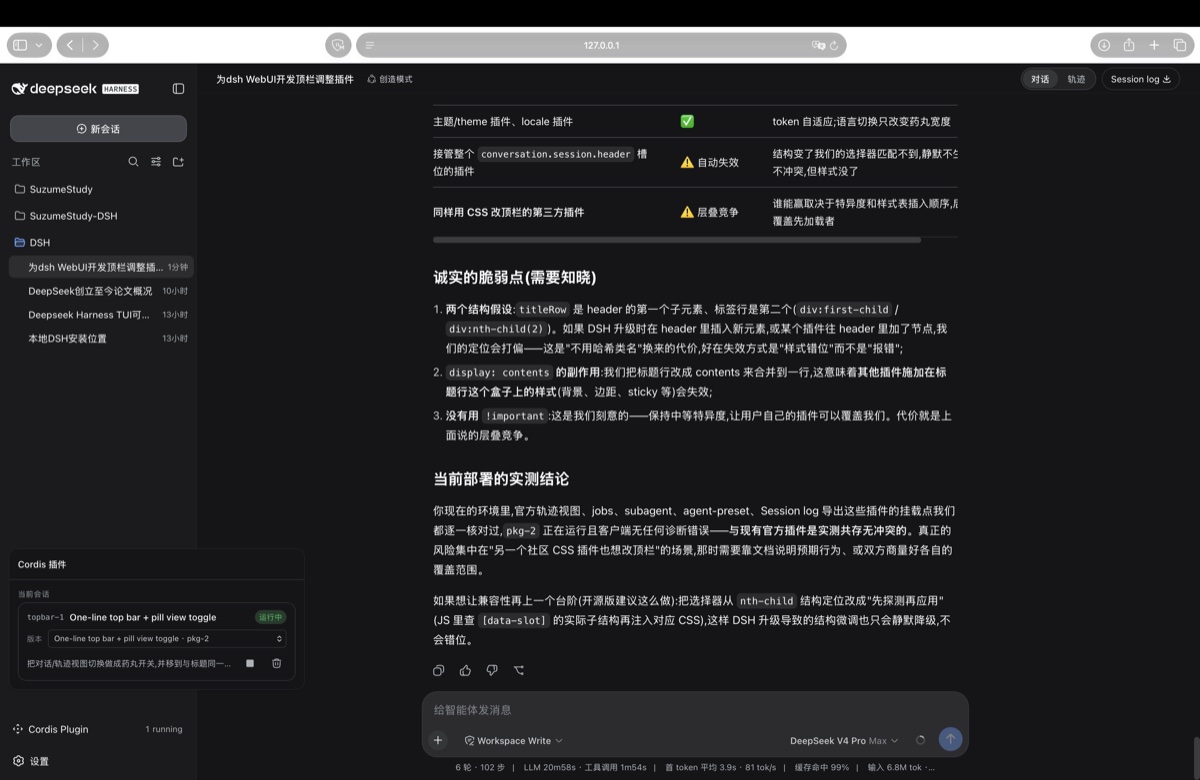This screenshot has width=1200, height=780.
Task: Open conversation DeepSeek创立至今论文概况
Action: pyautogui.click(x=101, y=291)
